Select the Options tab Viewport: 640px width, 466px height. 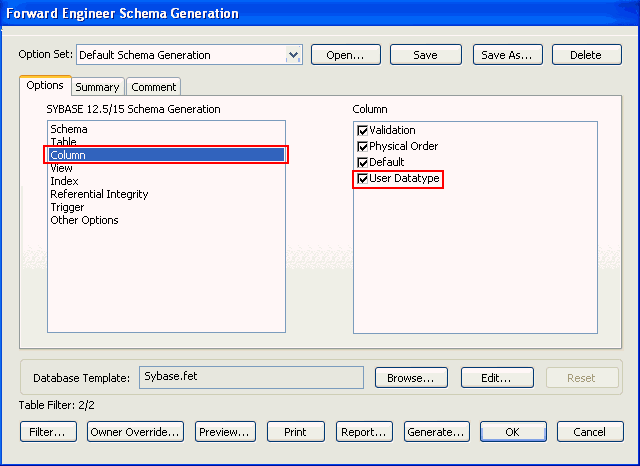point(45,86)
